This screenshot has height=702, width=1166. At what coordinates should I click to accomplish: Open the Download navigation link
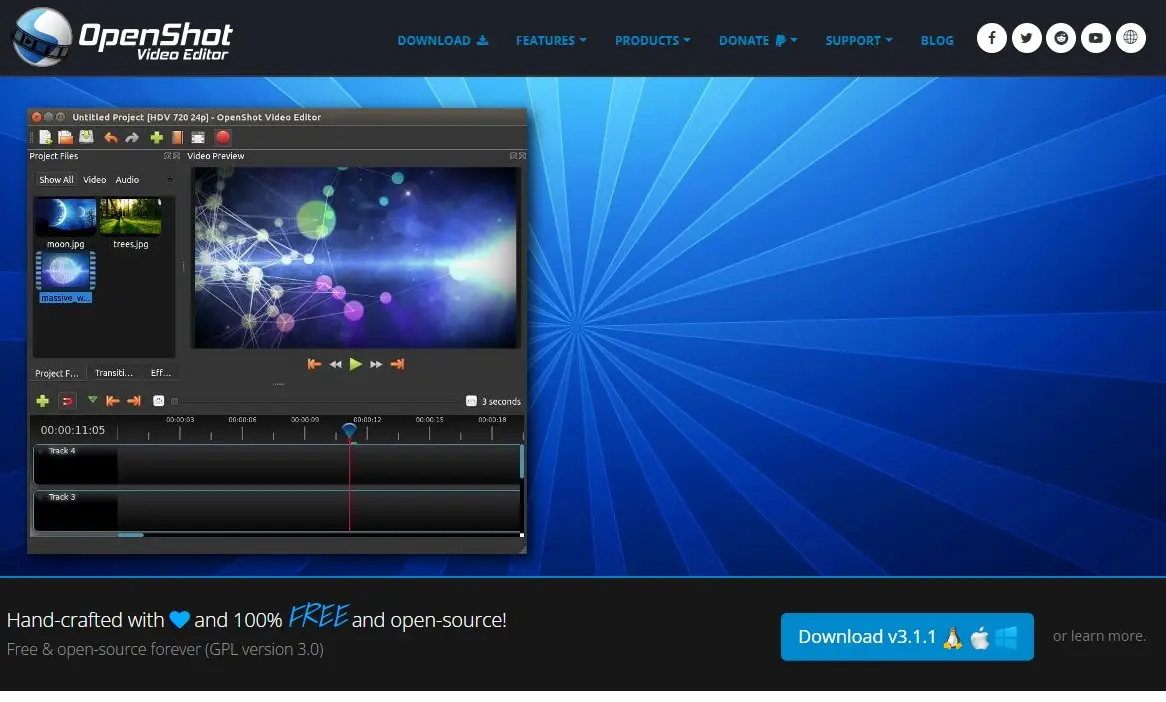coord(442,41)
